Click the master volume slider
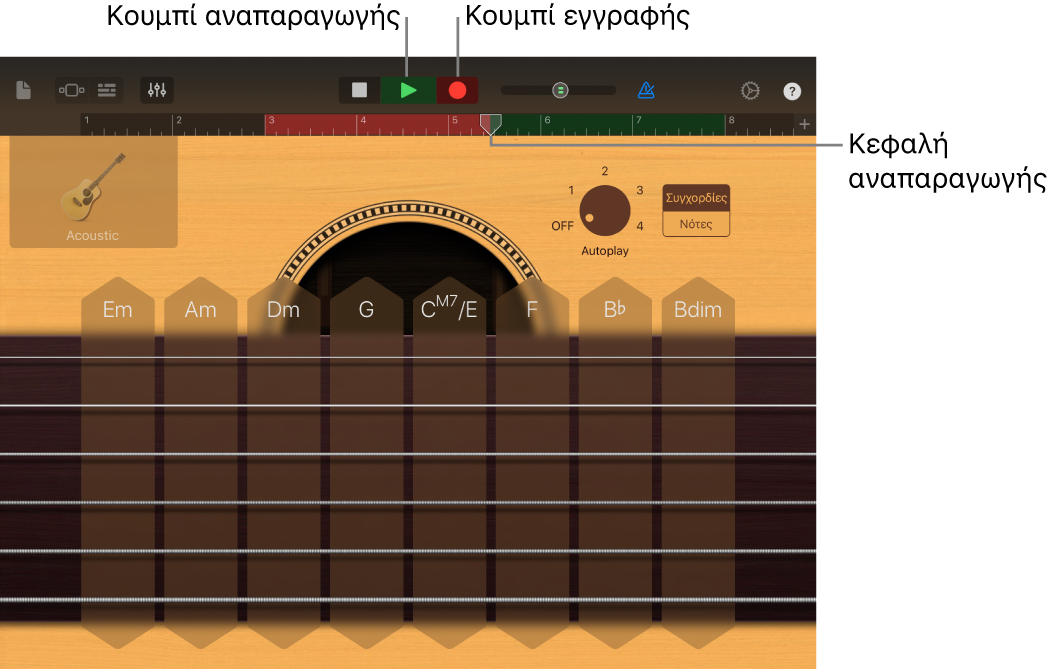The height and width of the screenshot is (670, 1053). pyautogui.click(x=560, y=90)
